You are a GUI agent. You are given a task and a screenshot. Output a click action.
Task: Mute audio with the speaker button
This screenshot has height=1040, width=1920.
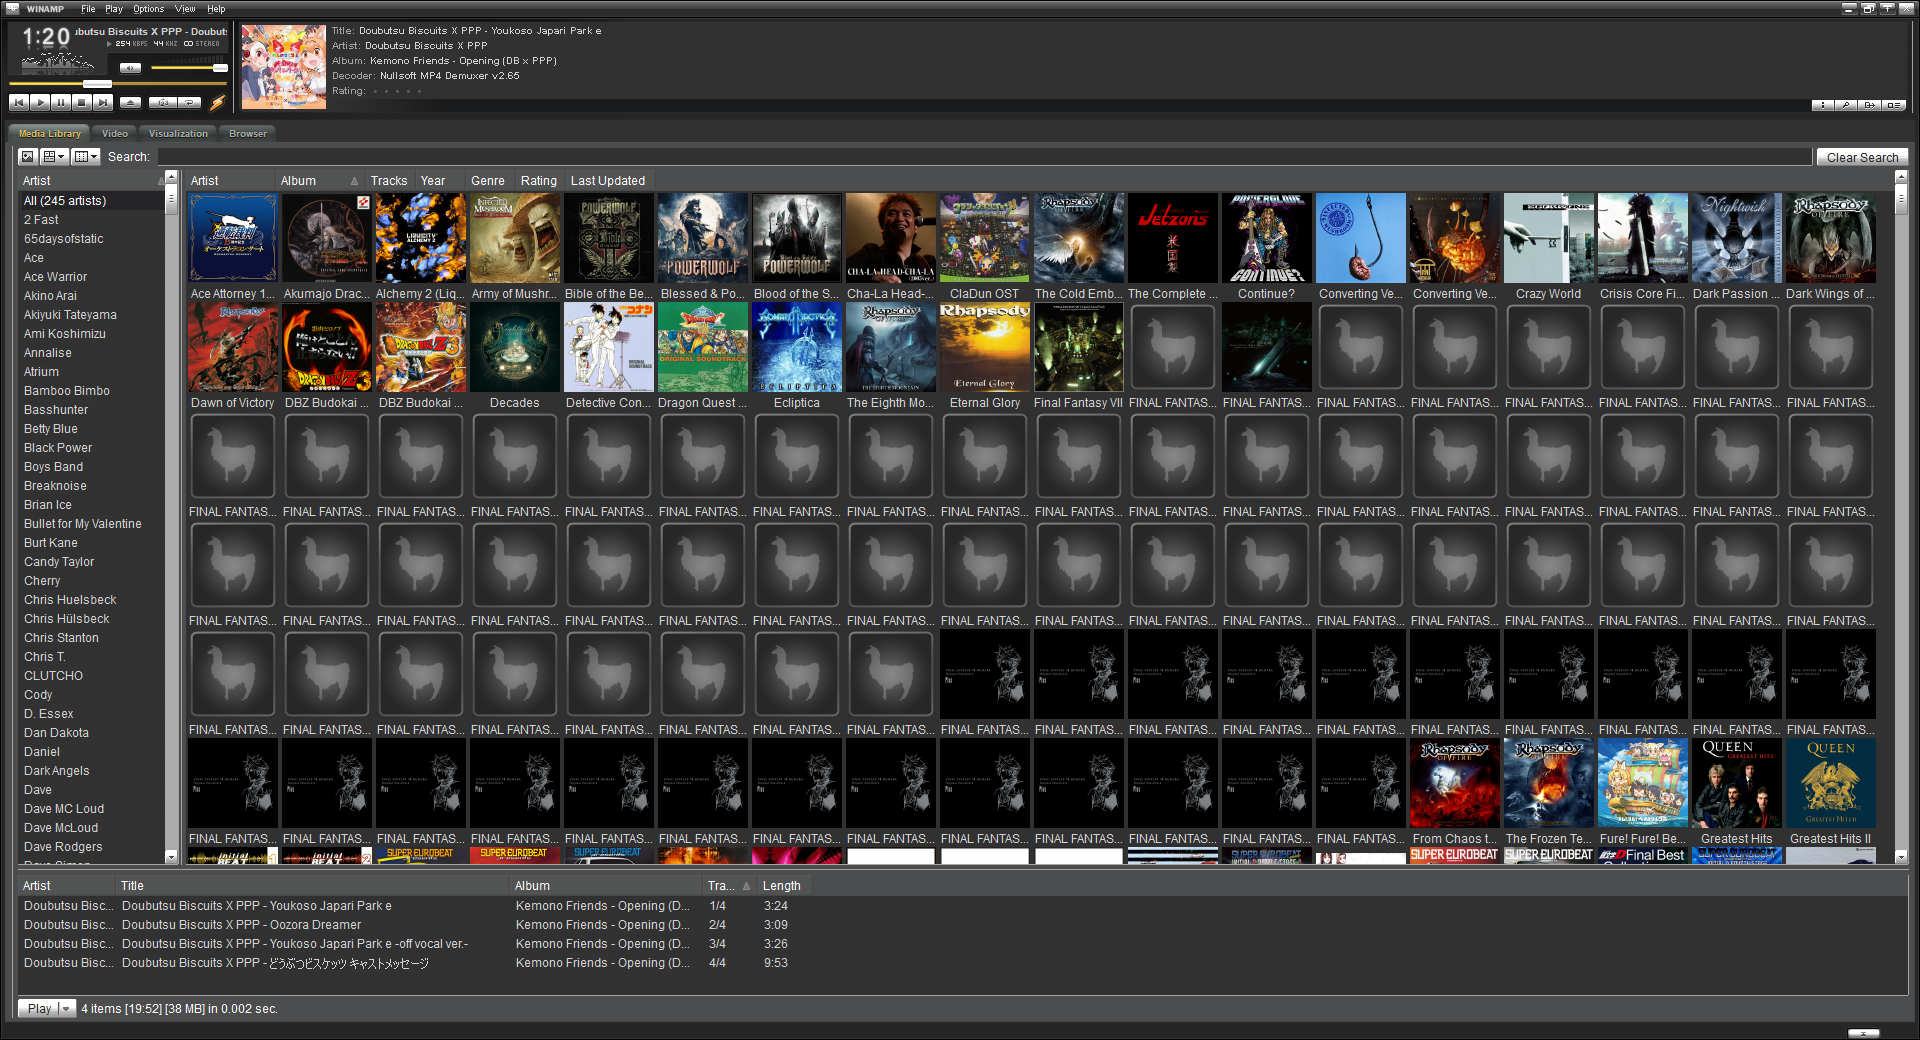coord(130,68)
